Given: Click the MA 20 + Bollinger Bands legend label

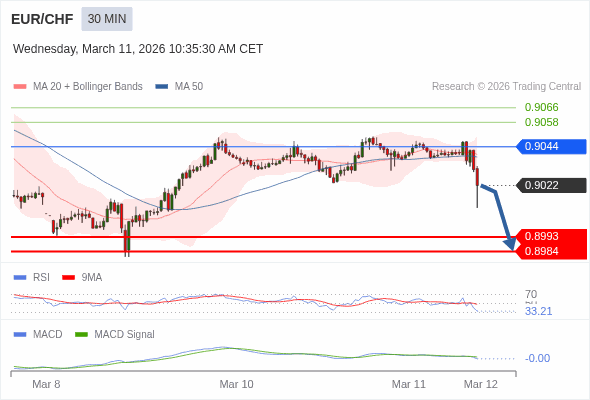Looking at the screenshot, I should [x=88, y=87].
